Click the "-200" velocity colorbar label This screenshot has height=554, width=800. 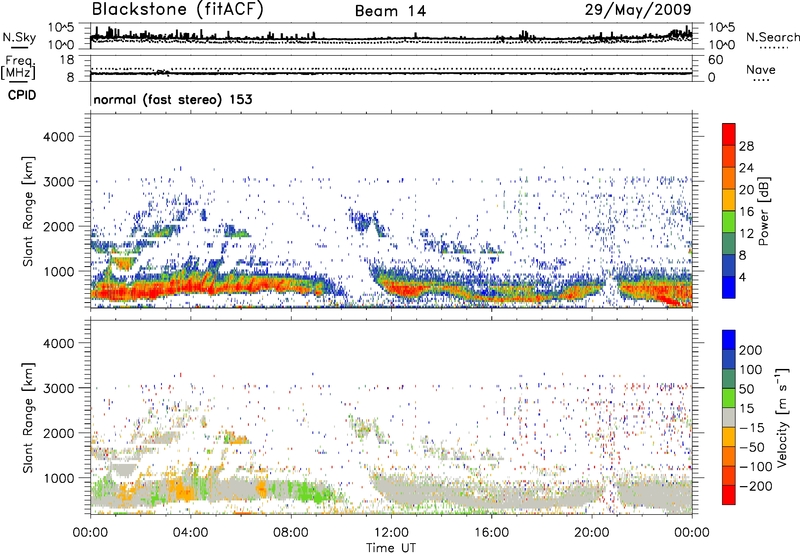(x=755, y=486)
